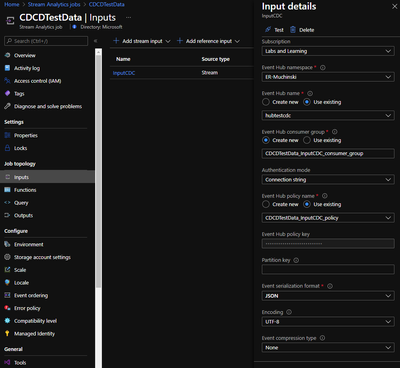
Task: Click the info icon beside Partition key
Action: pos(296,260)
